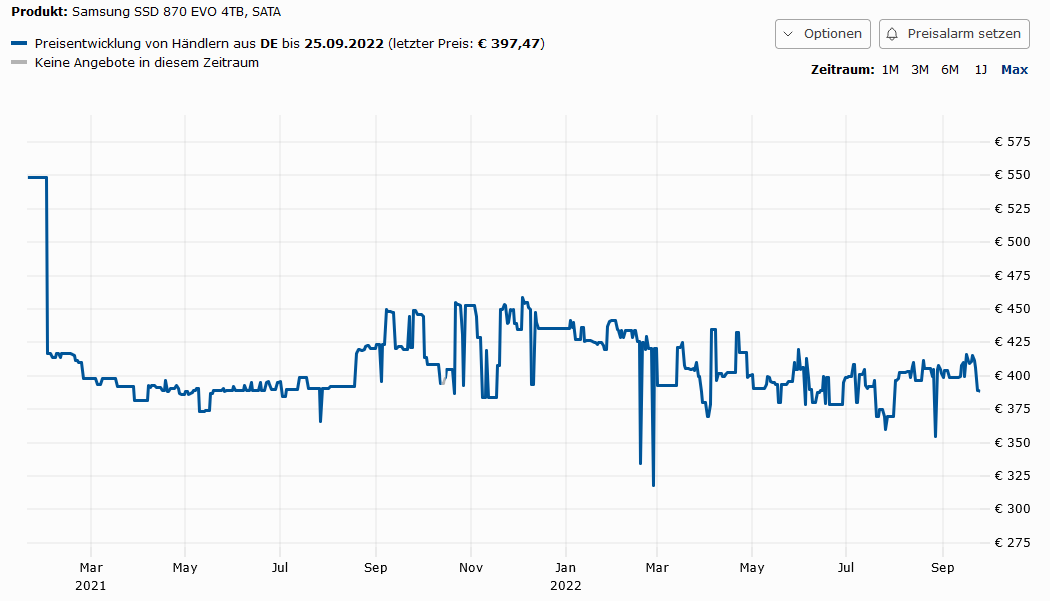Click the € 525 axis label
Viewport: 1050px width, 601px height.
pyautogui.click(x=1012, y=208)
